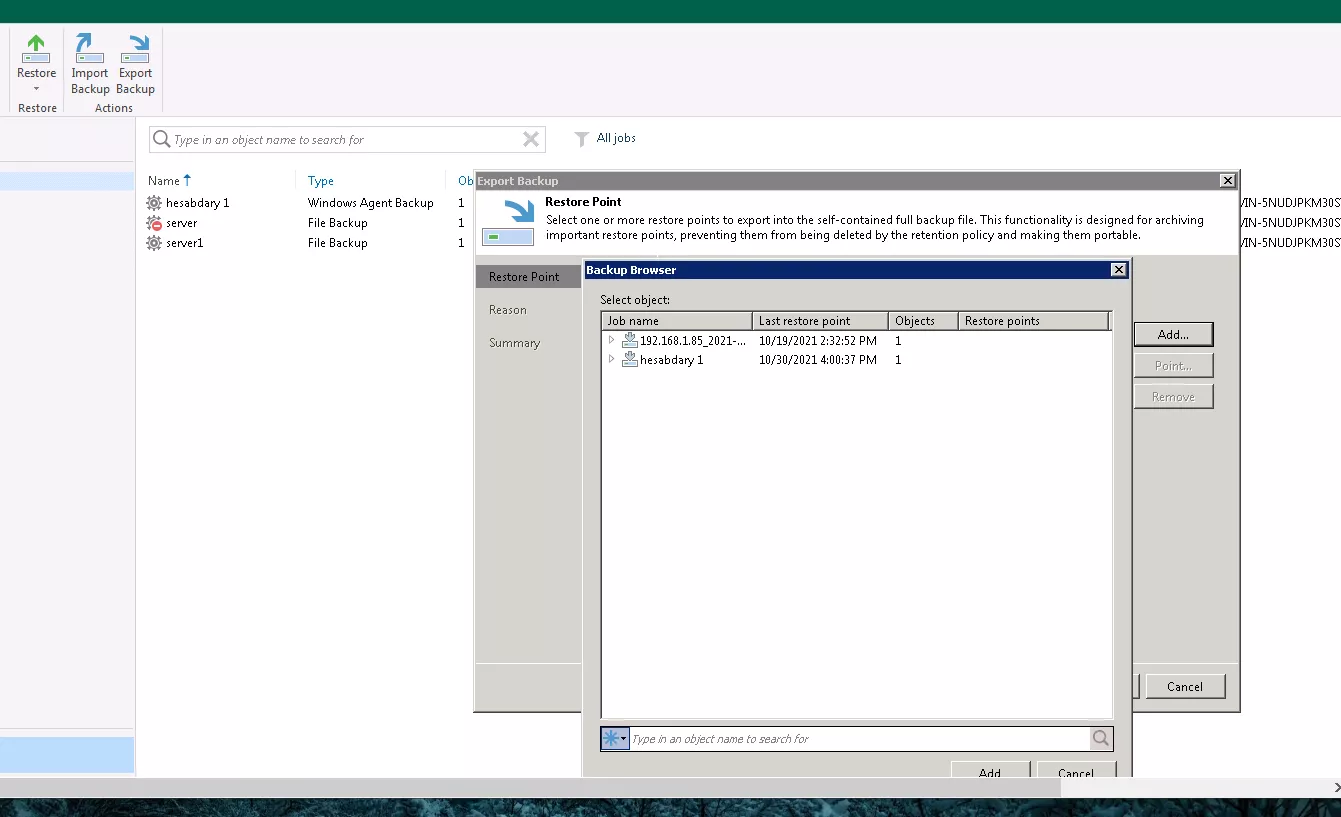Click the 10/19/2021 2:32:52 PM restore point

(x=818, y=341)
